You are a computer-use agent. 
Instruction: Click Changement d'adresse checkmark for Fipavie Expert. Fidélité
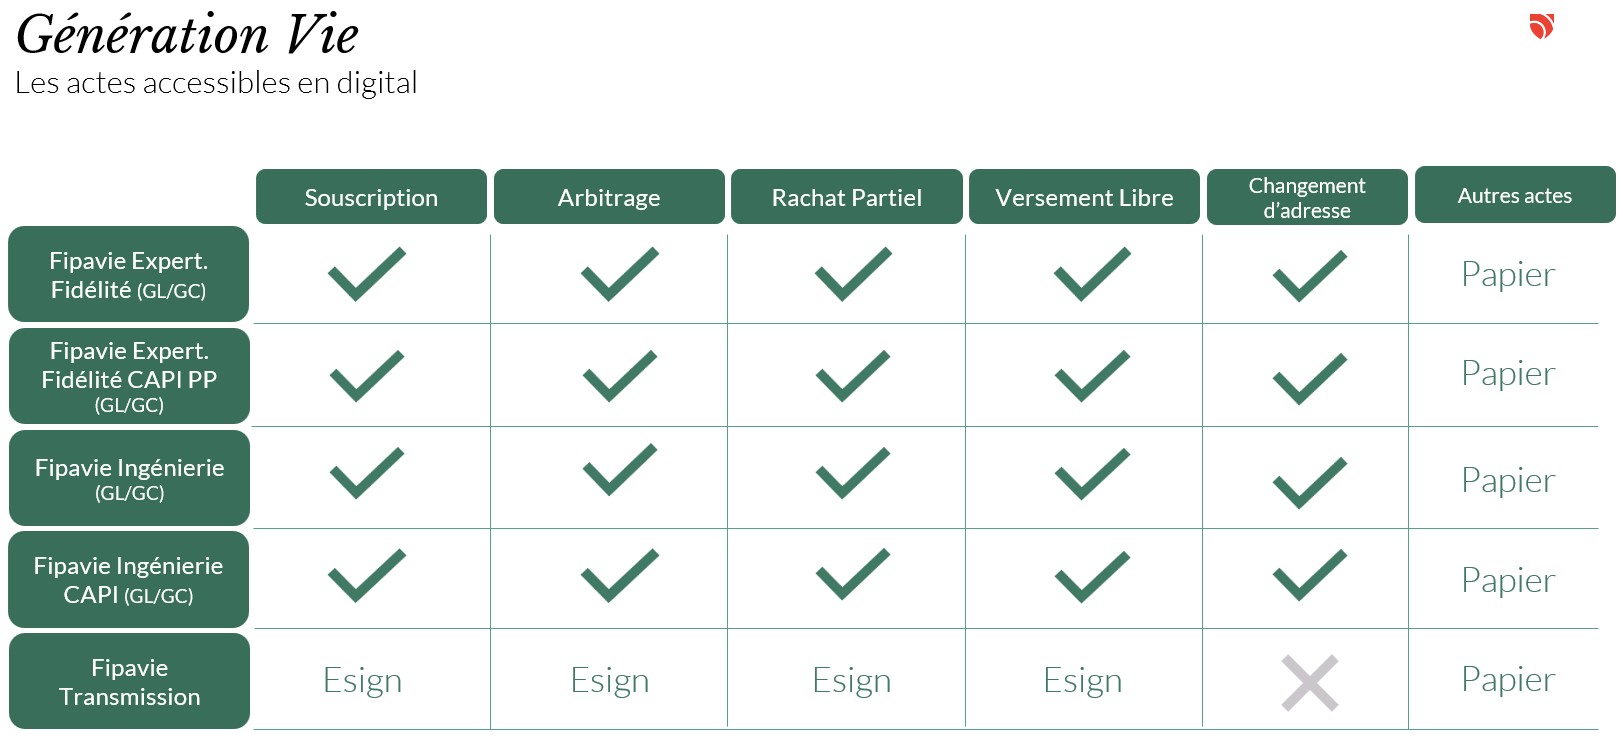pyautogui.click(x=1310, y=276)
